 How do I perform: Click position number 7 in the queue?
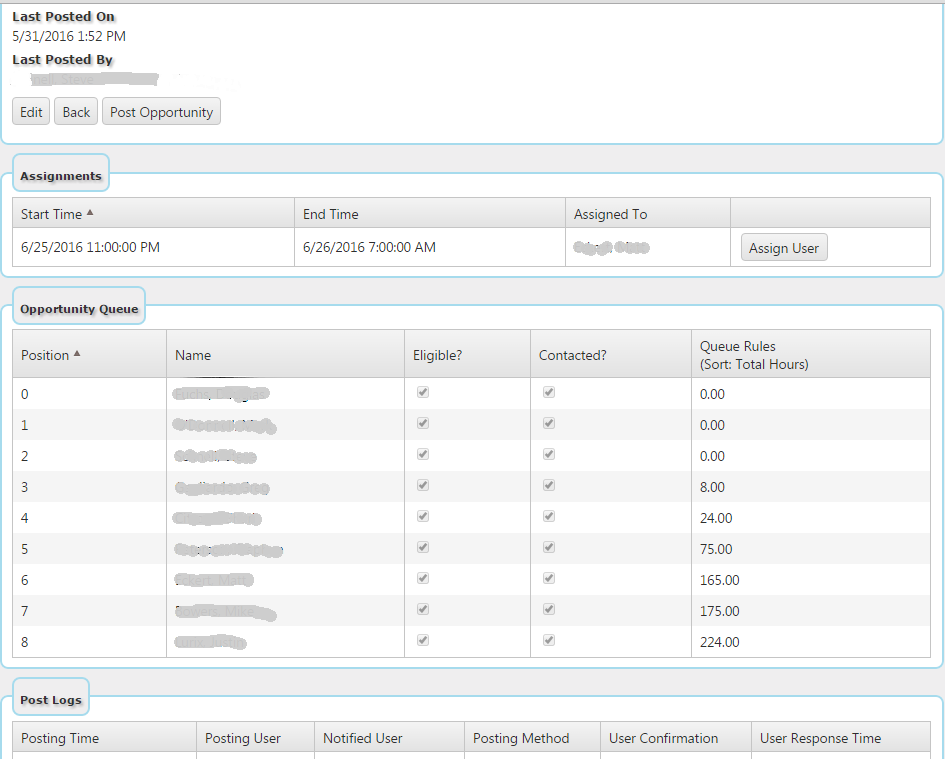25,611
